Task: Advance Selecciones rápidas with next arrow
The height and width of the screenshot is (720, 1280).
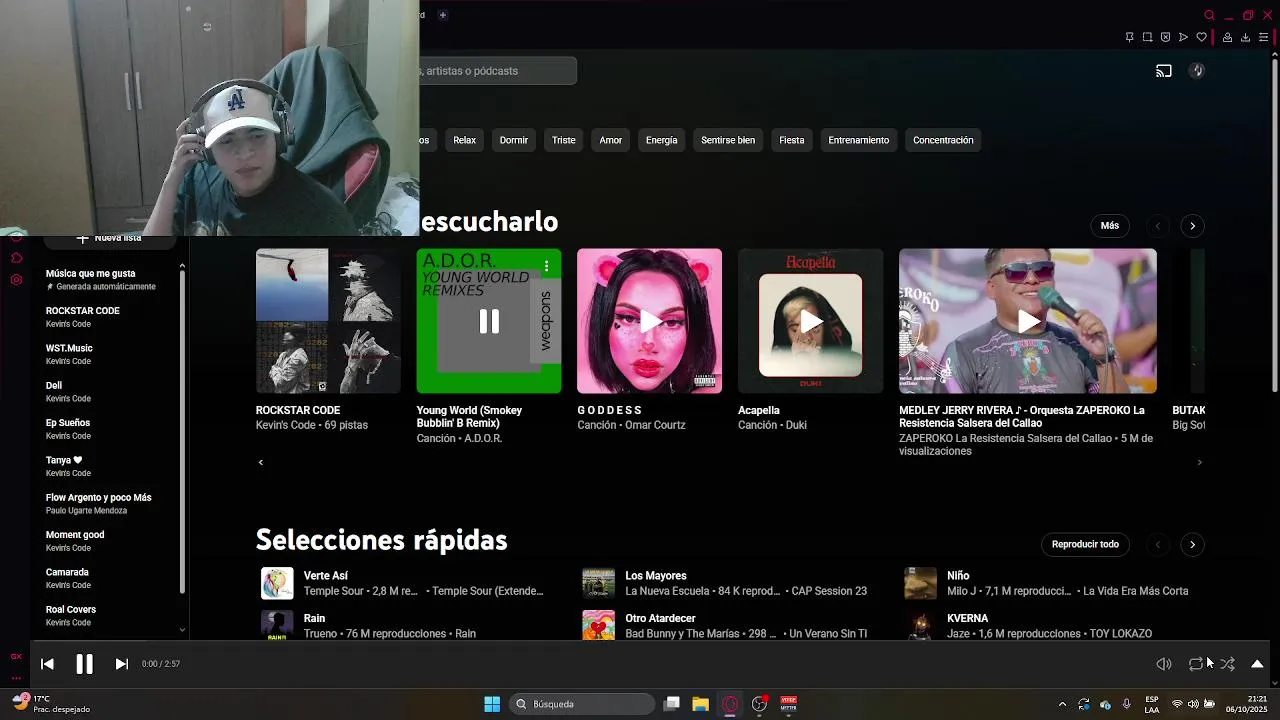Action: pos(1192,545)
